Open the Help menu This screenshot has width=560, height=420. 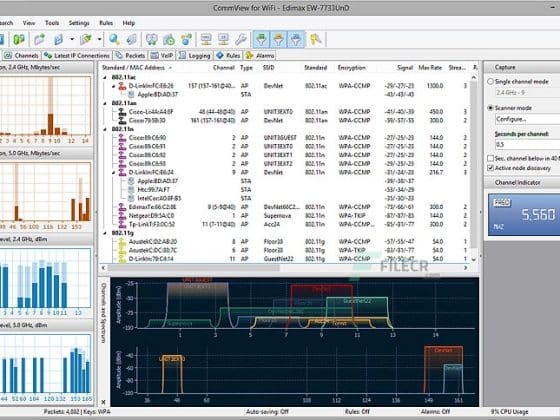[x=129, y=23]
